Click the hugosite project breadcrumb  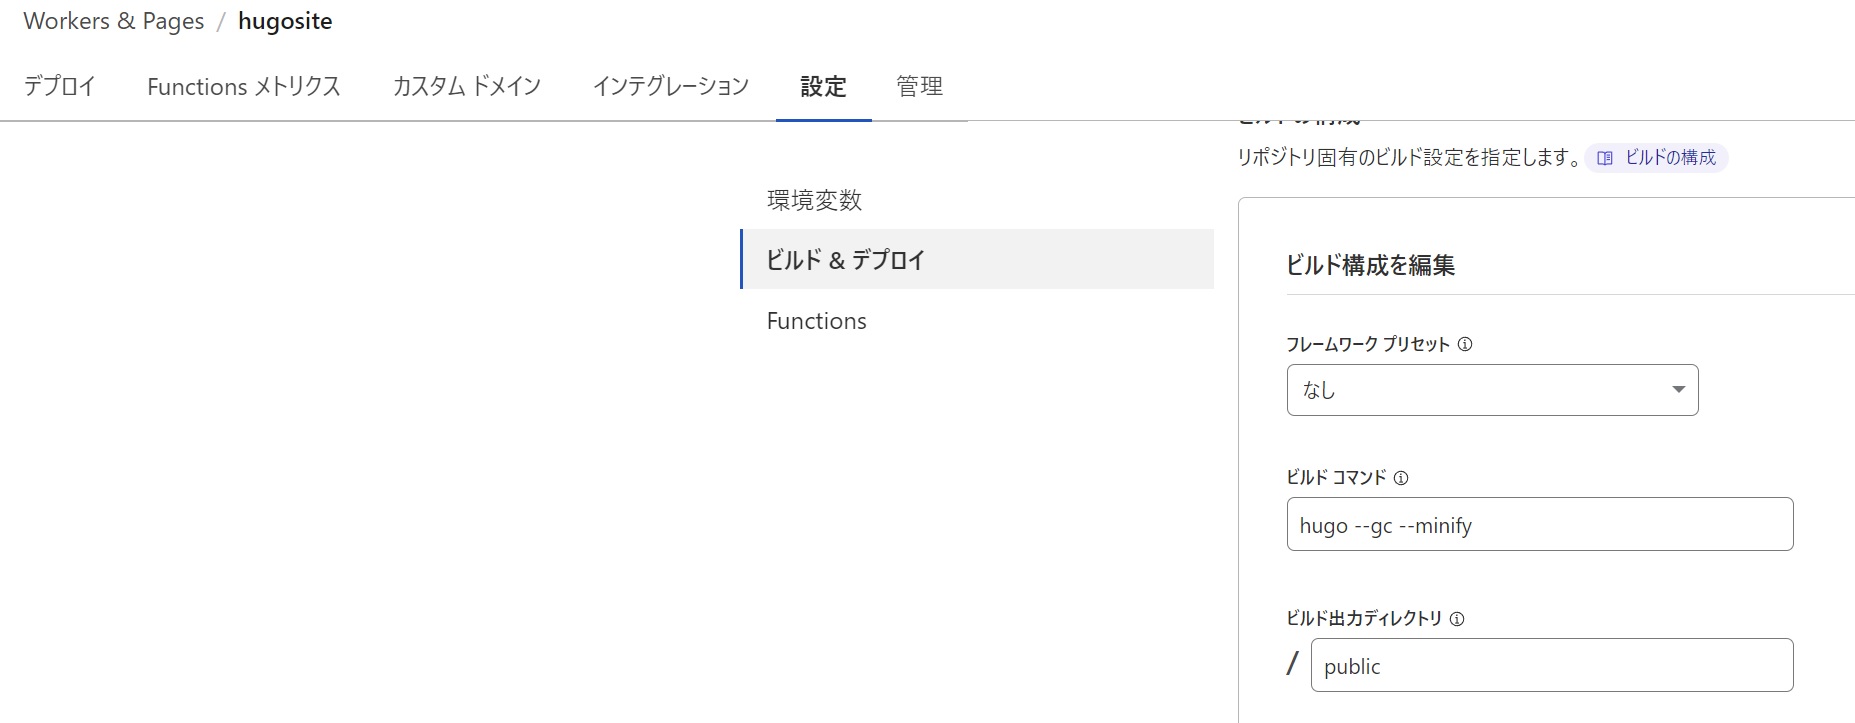285,21
